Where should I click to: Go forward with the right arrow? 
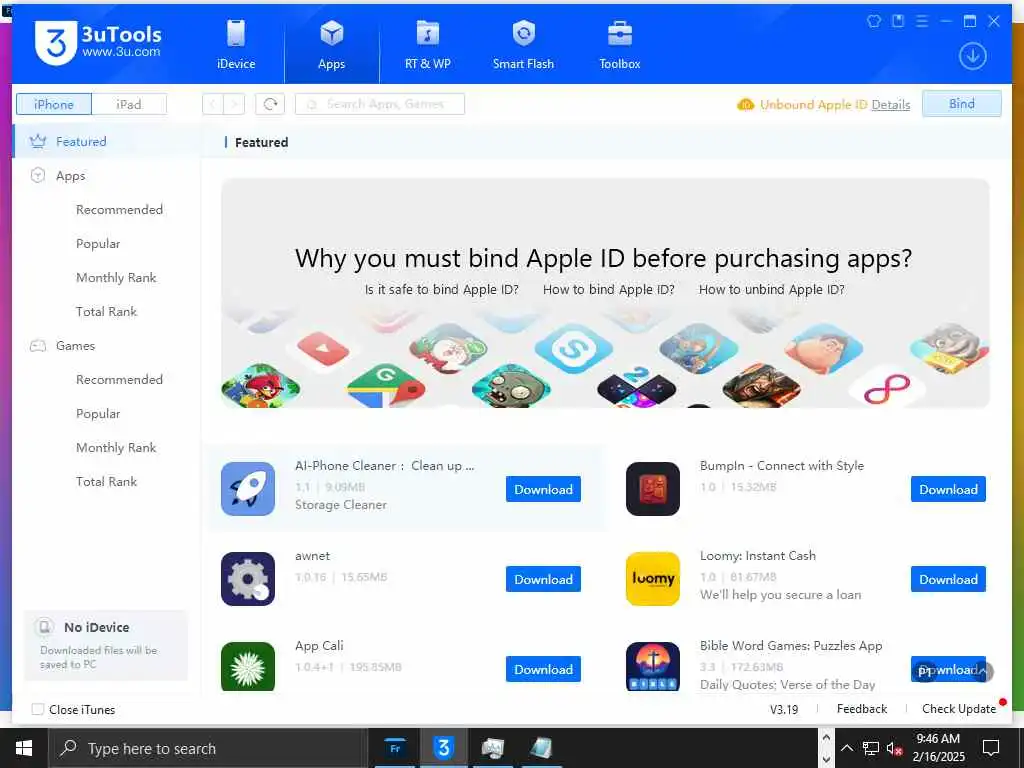point(234,104)
